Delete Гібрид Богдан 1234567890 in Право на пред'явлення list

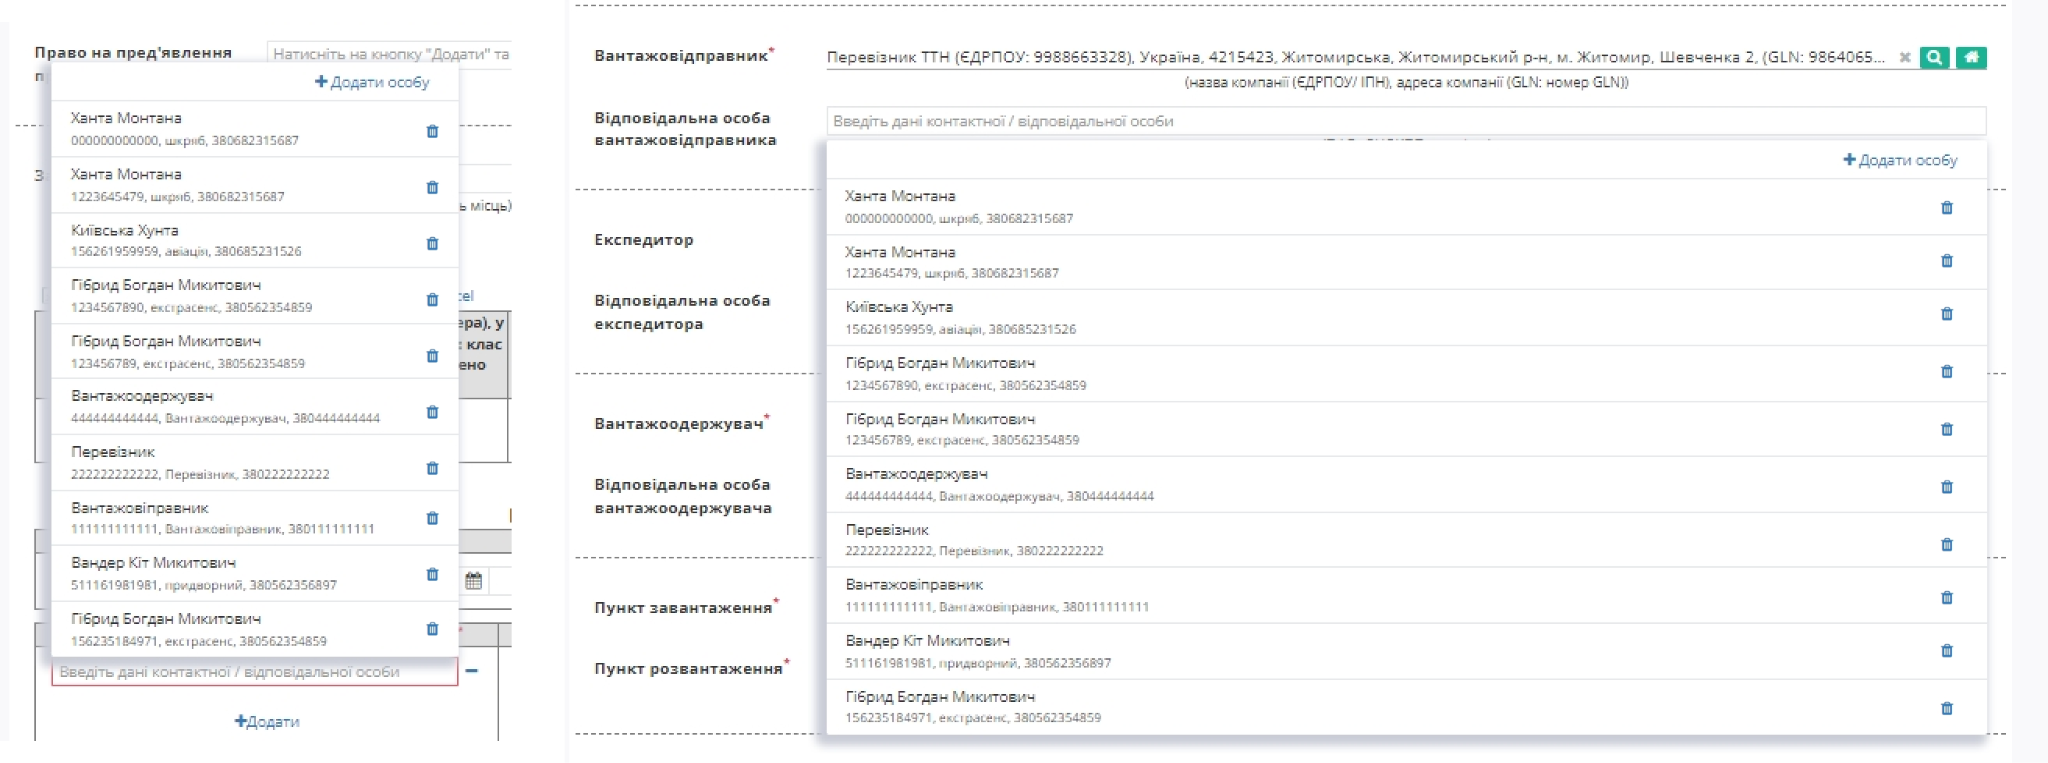click(432, 299)
